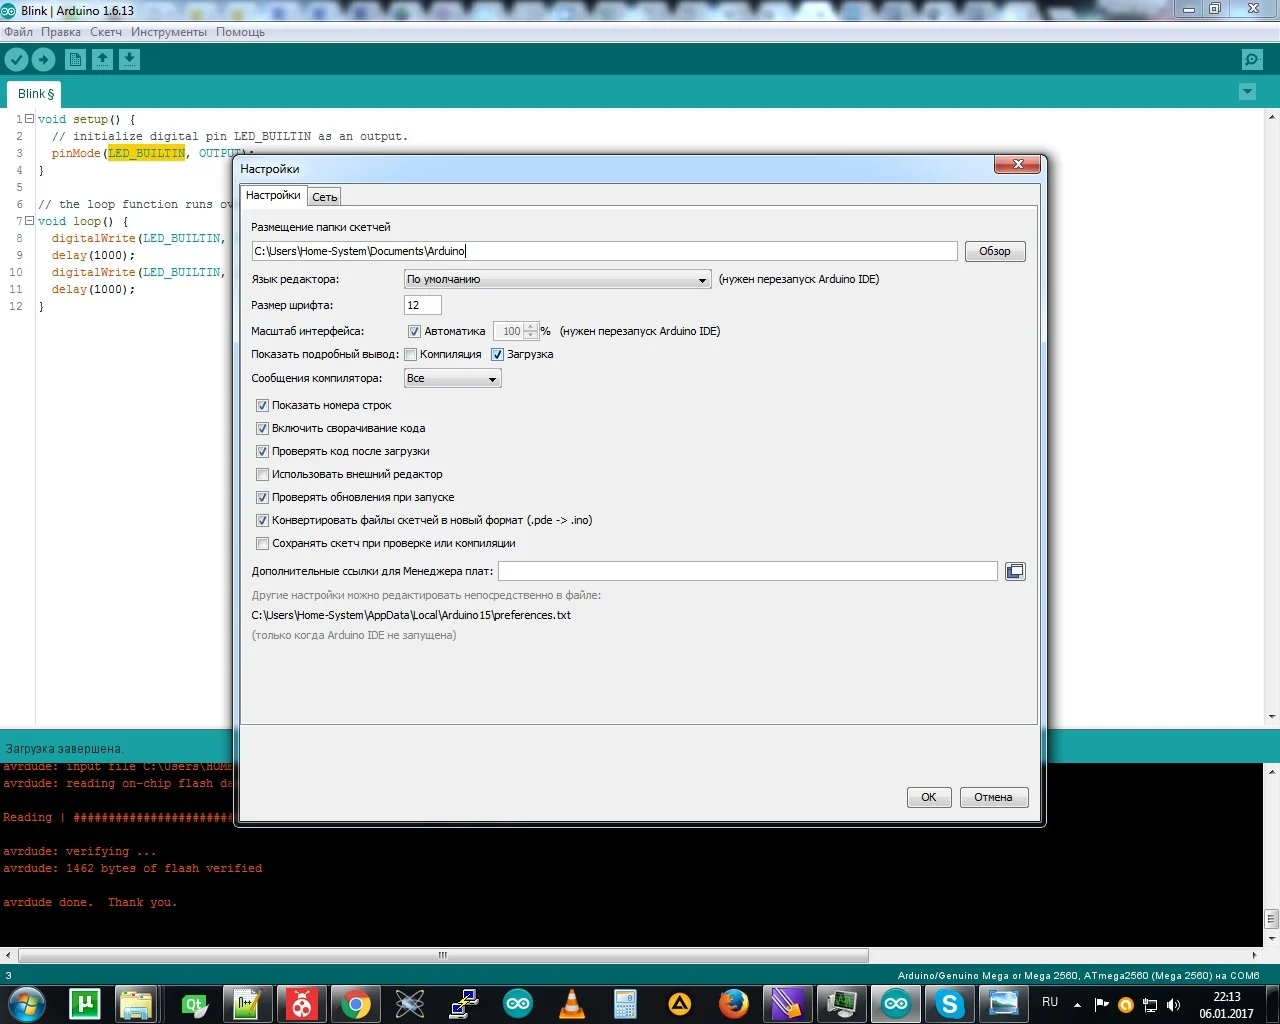Click the Обзор browse button
Viewport: 1280px width, 1024px height.
click(x=995, y=251)
